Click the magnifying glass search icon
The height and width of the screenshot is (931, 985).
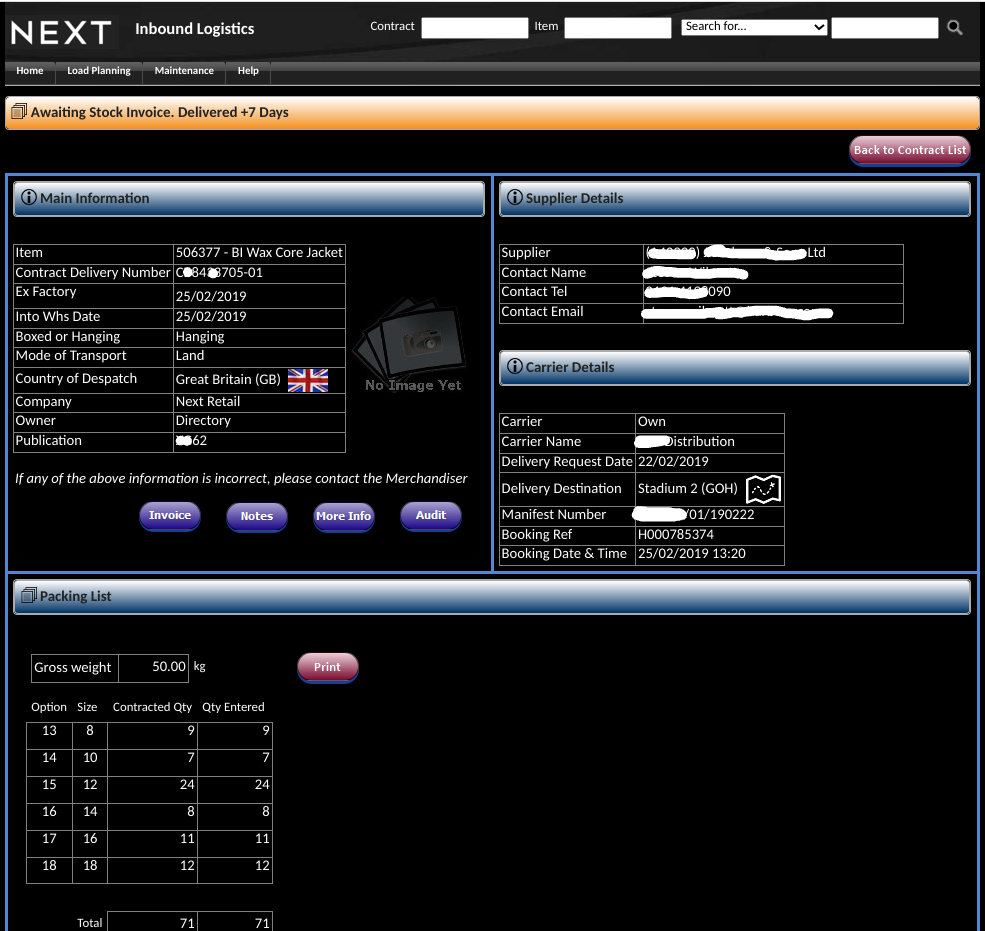(953, 27)
